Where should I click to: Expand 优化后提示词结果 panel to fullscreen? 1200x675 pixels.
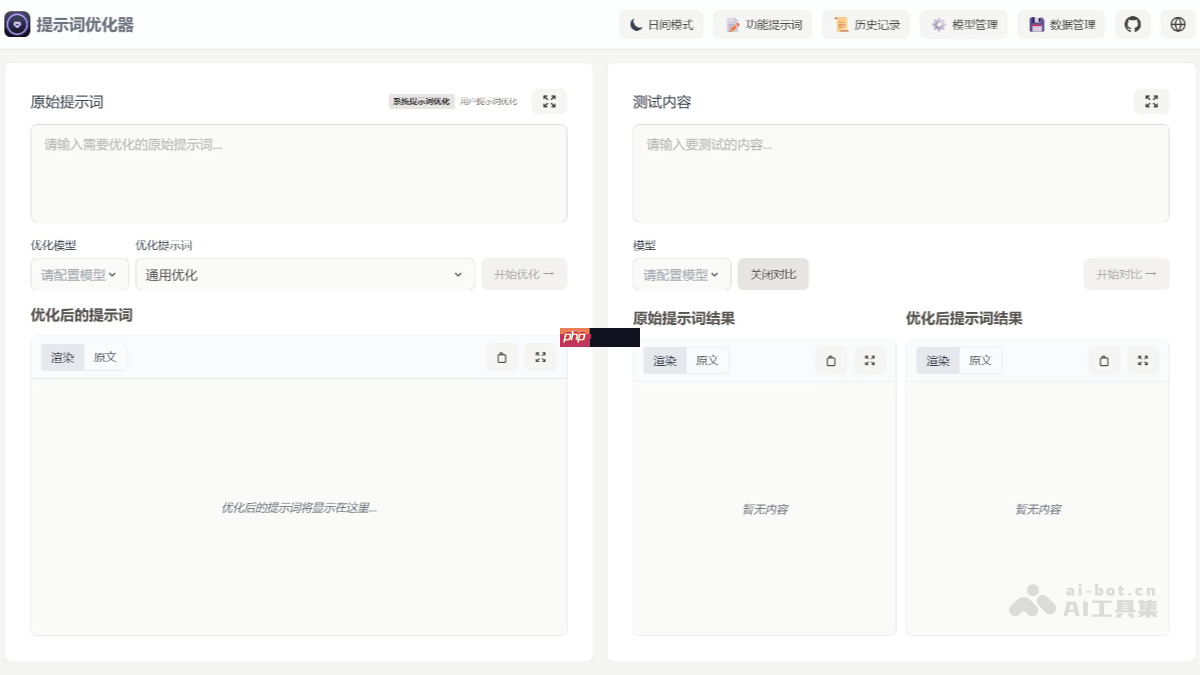tap(1143, 360)
